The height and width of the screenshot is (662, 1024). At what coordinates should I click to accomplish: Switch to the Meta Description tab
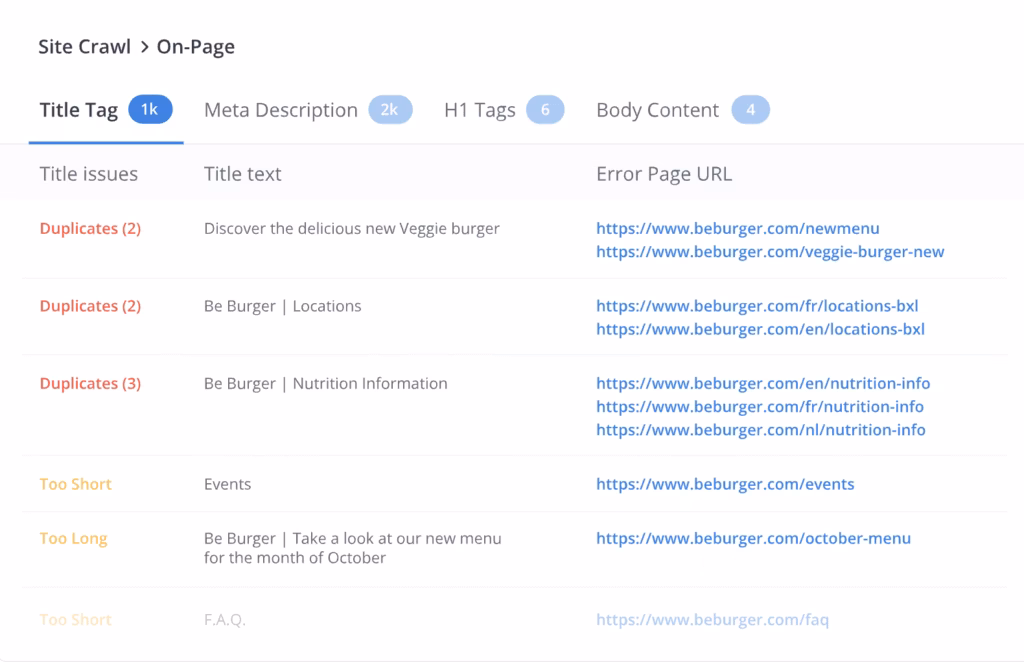pos(280,110)
